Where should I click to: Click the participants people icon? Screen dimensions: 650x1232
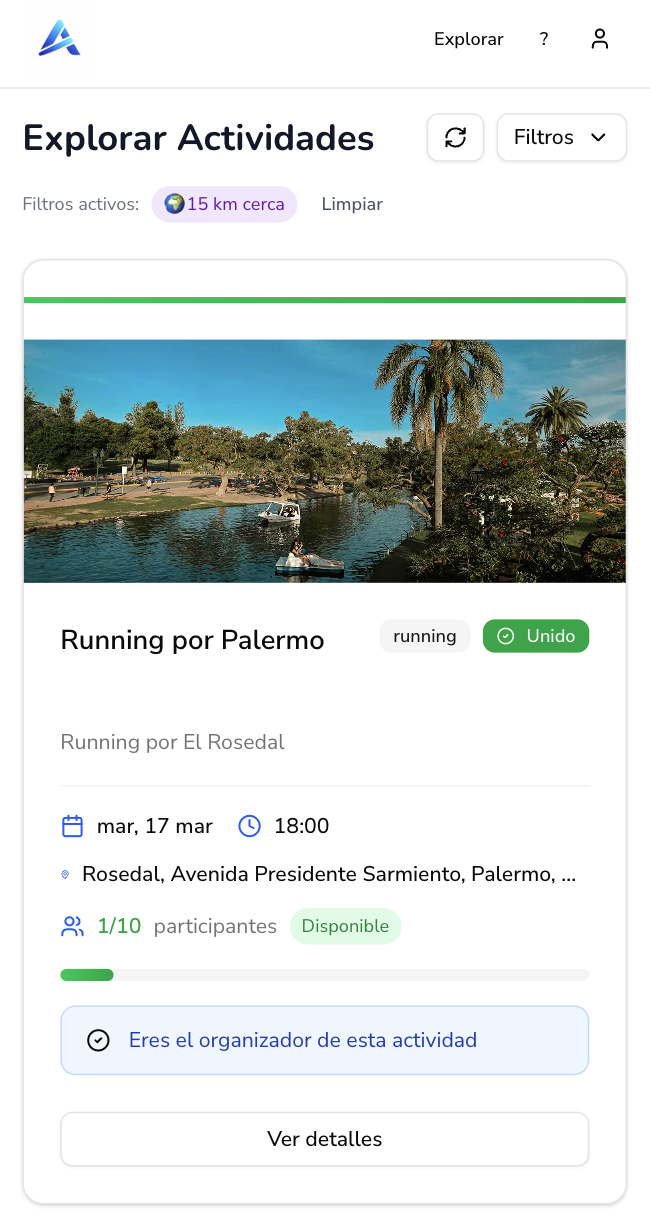pyautogui.click(x=72, y=926)
